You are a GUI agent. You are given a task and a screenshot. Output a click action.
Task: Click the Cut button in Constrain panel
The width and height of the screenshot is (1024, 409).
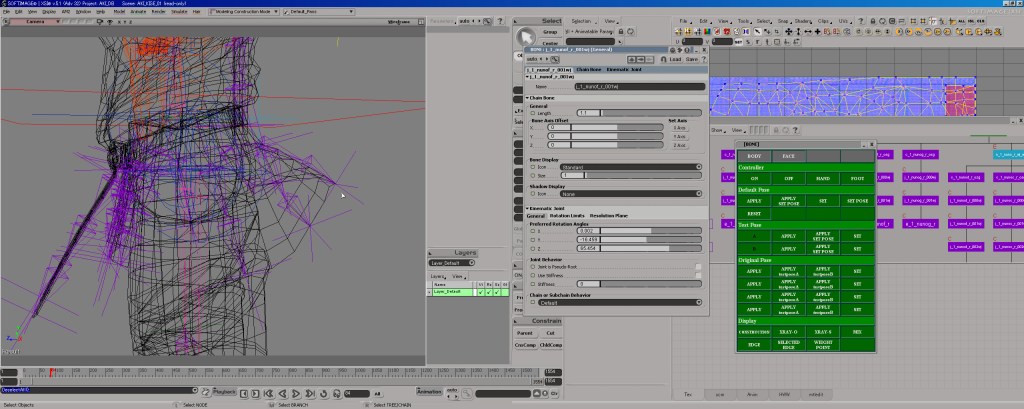point(550,332)
